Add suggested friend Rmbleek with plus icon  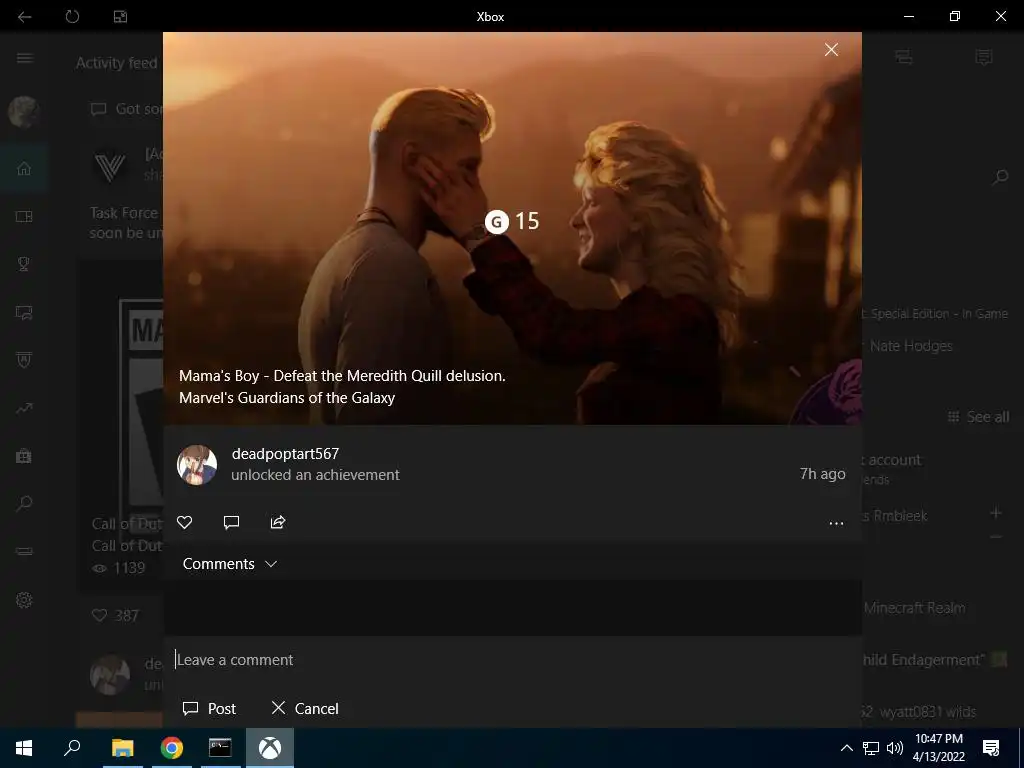point(996,513)
